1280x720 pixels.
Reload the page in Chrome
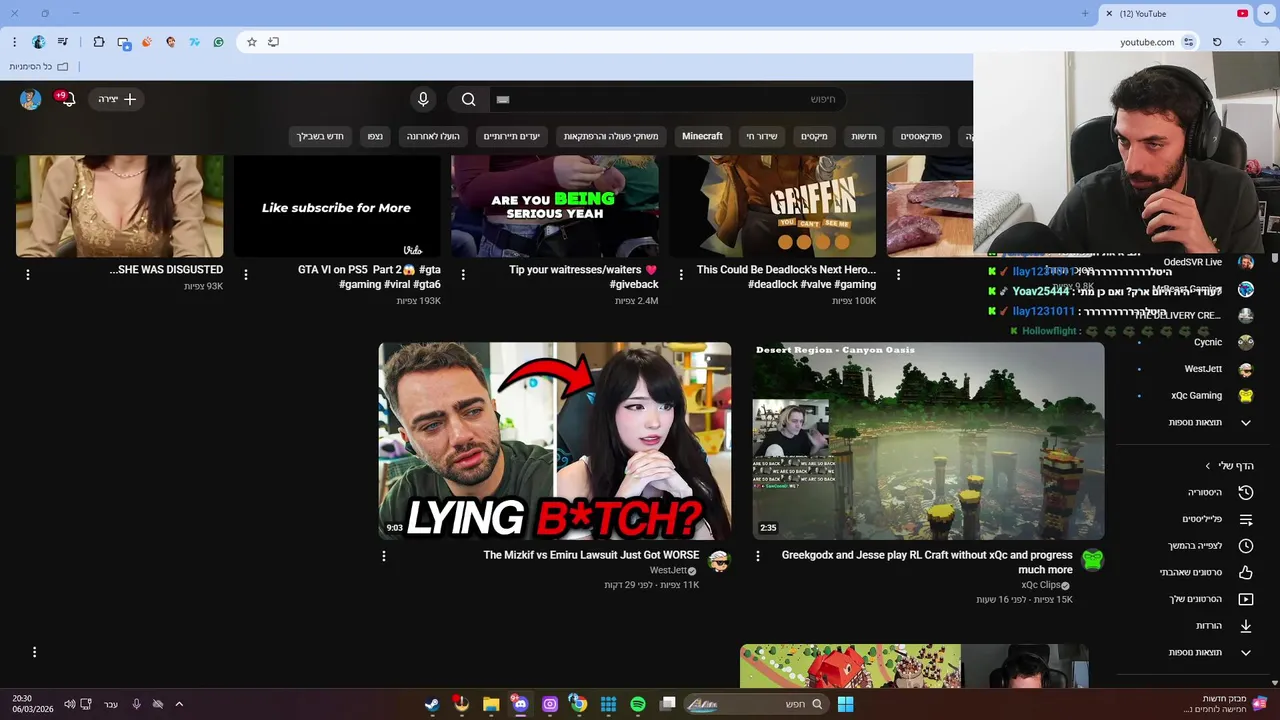click(x=1217, y=42)
